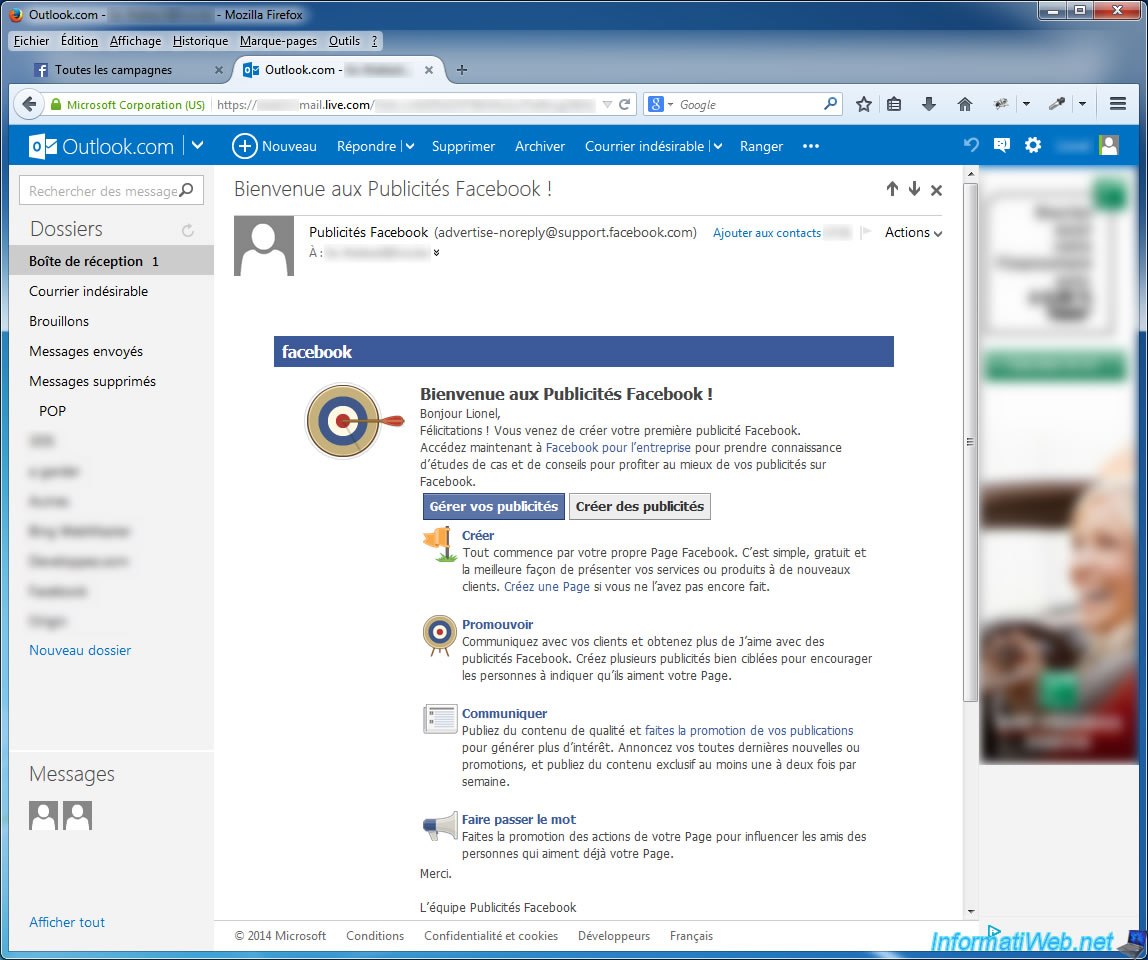The width and height of the screenshot is (1148, 960).
Task: Open the Affichage menu
Action: click(x=135, y=41)
